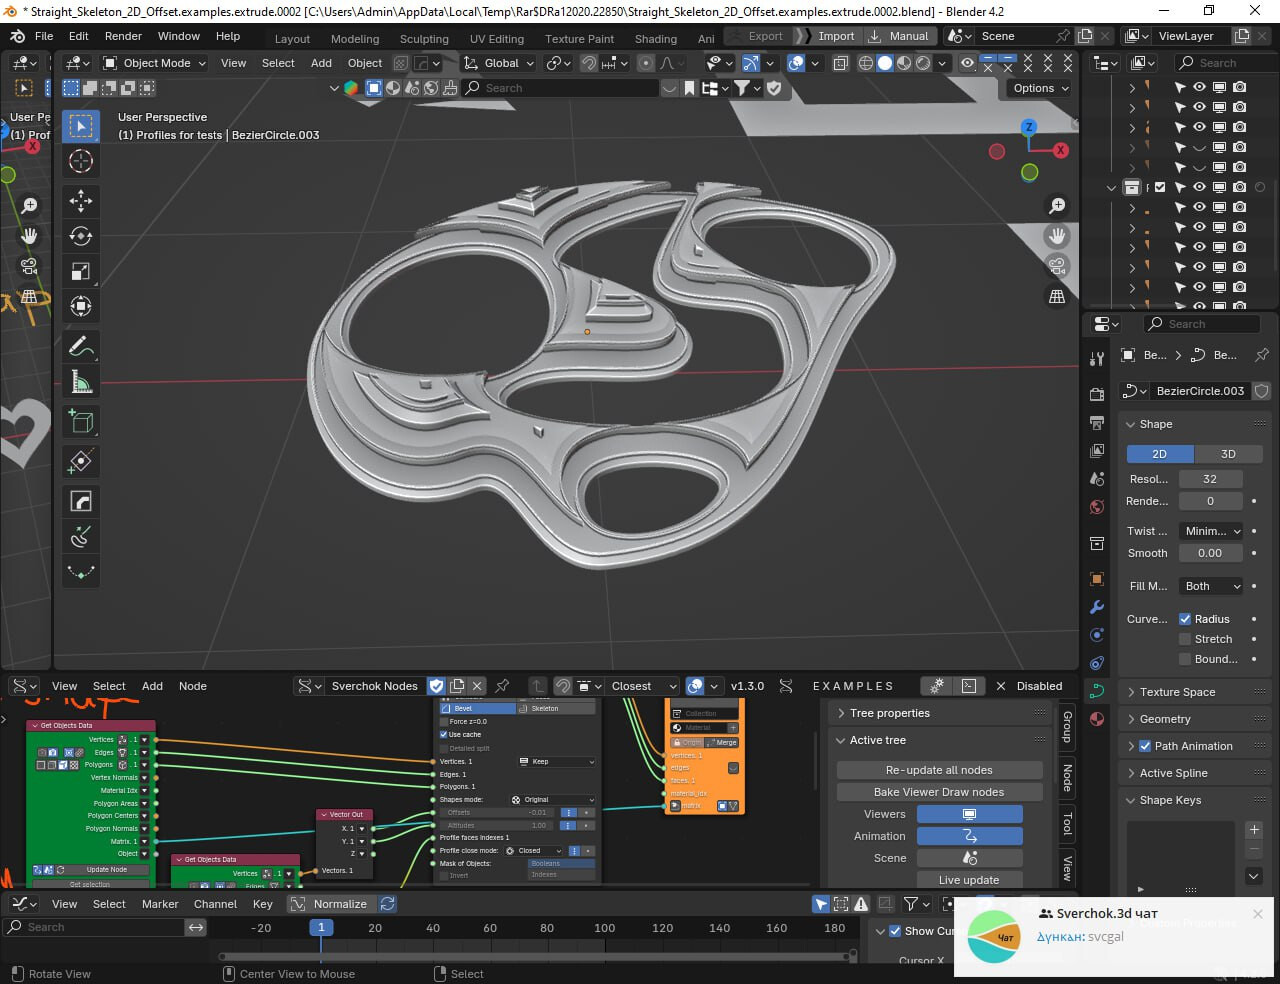Open the Material properties tab
This screenshot has width=1280, height=984.
click(x=1097, y=719)
